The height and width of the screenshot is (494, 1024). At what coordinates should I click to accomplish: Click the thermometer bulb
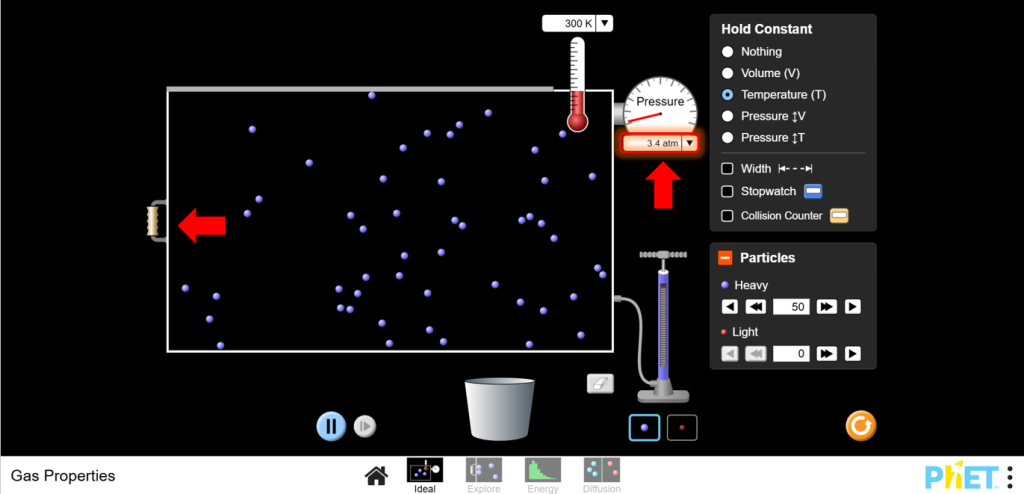[x=577, y=122]
